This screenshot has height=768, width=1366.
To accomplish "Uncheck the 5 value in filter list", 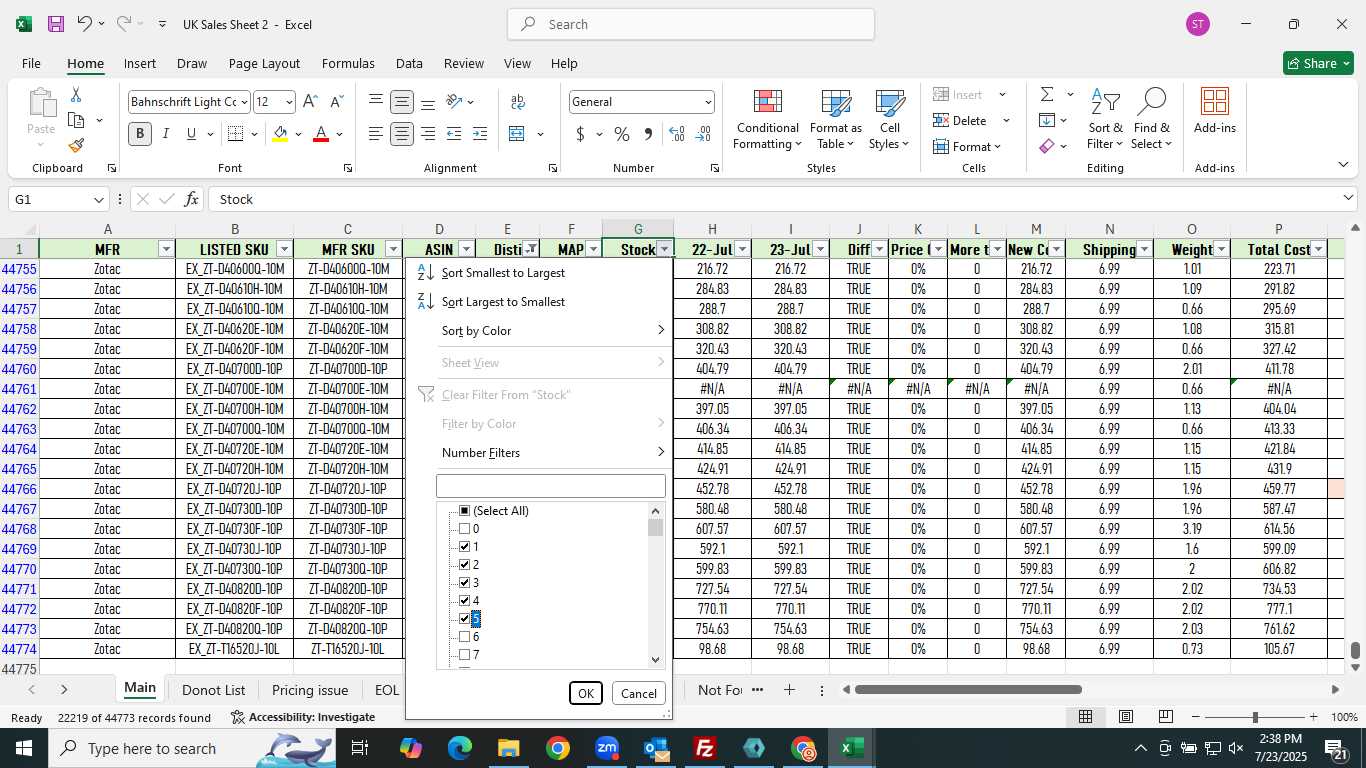I will coord(464,619).
